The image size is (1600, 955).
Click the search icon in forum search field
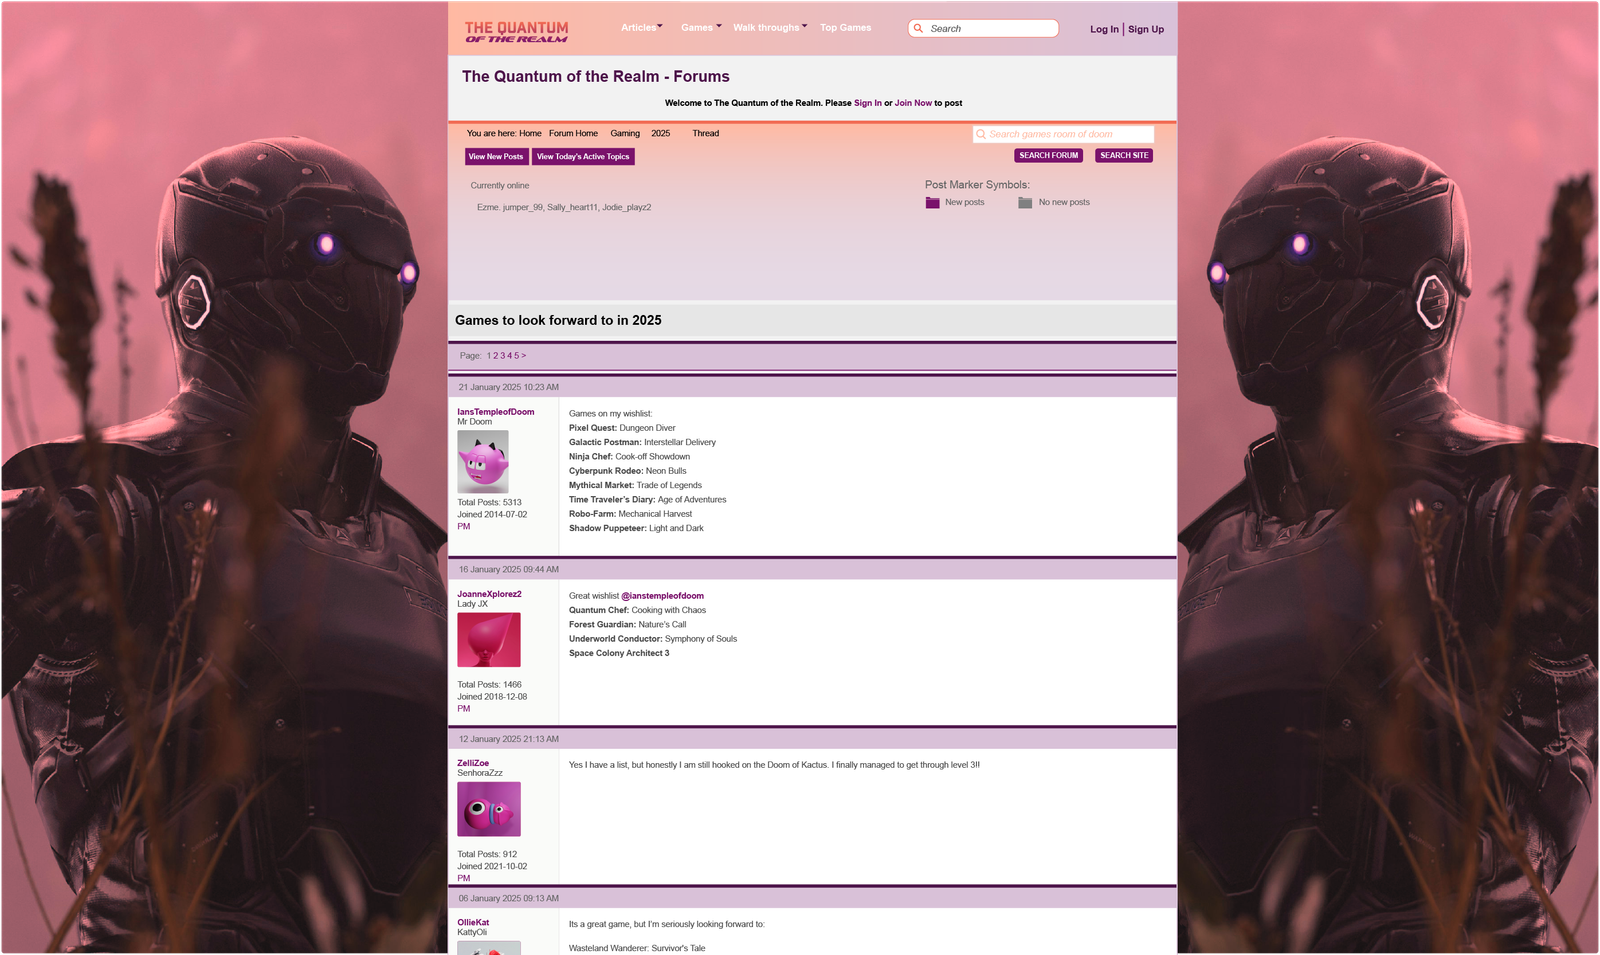point(981,134)
